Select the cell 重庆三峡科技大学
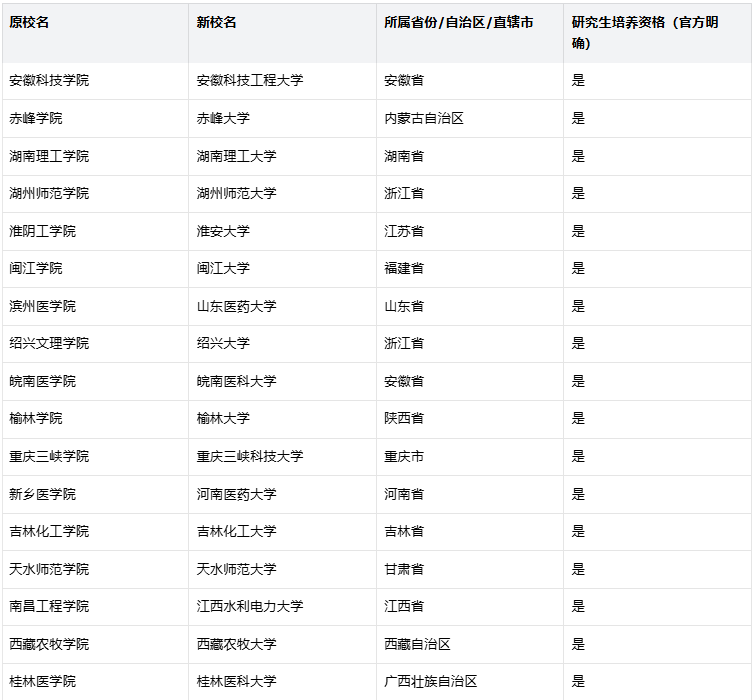 pos(282,457)
